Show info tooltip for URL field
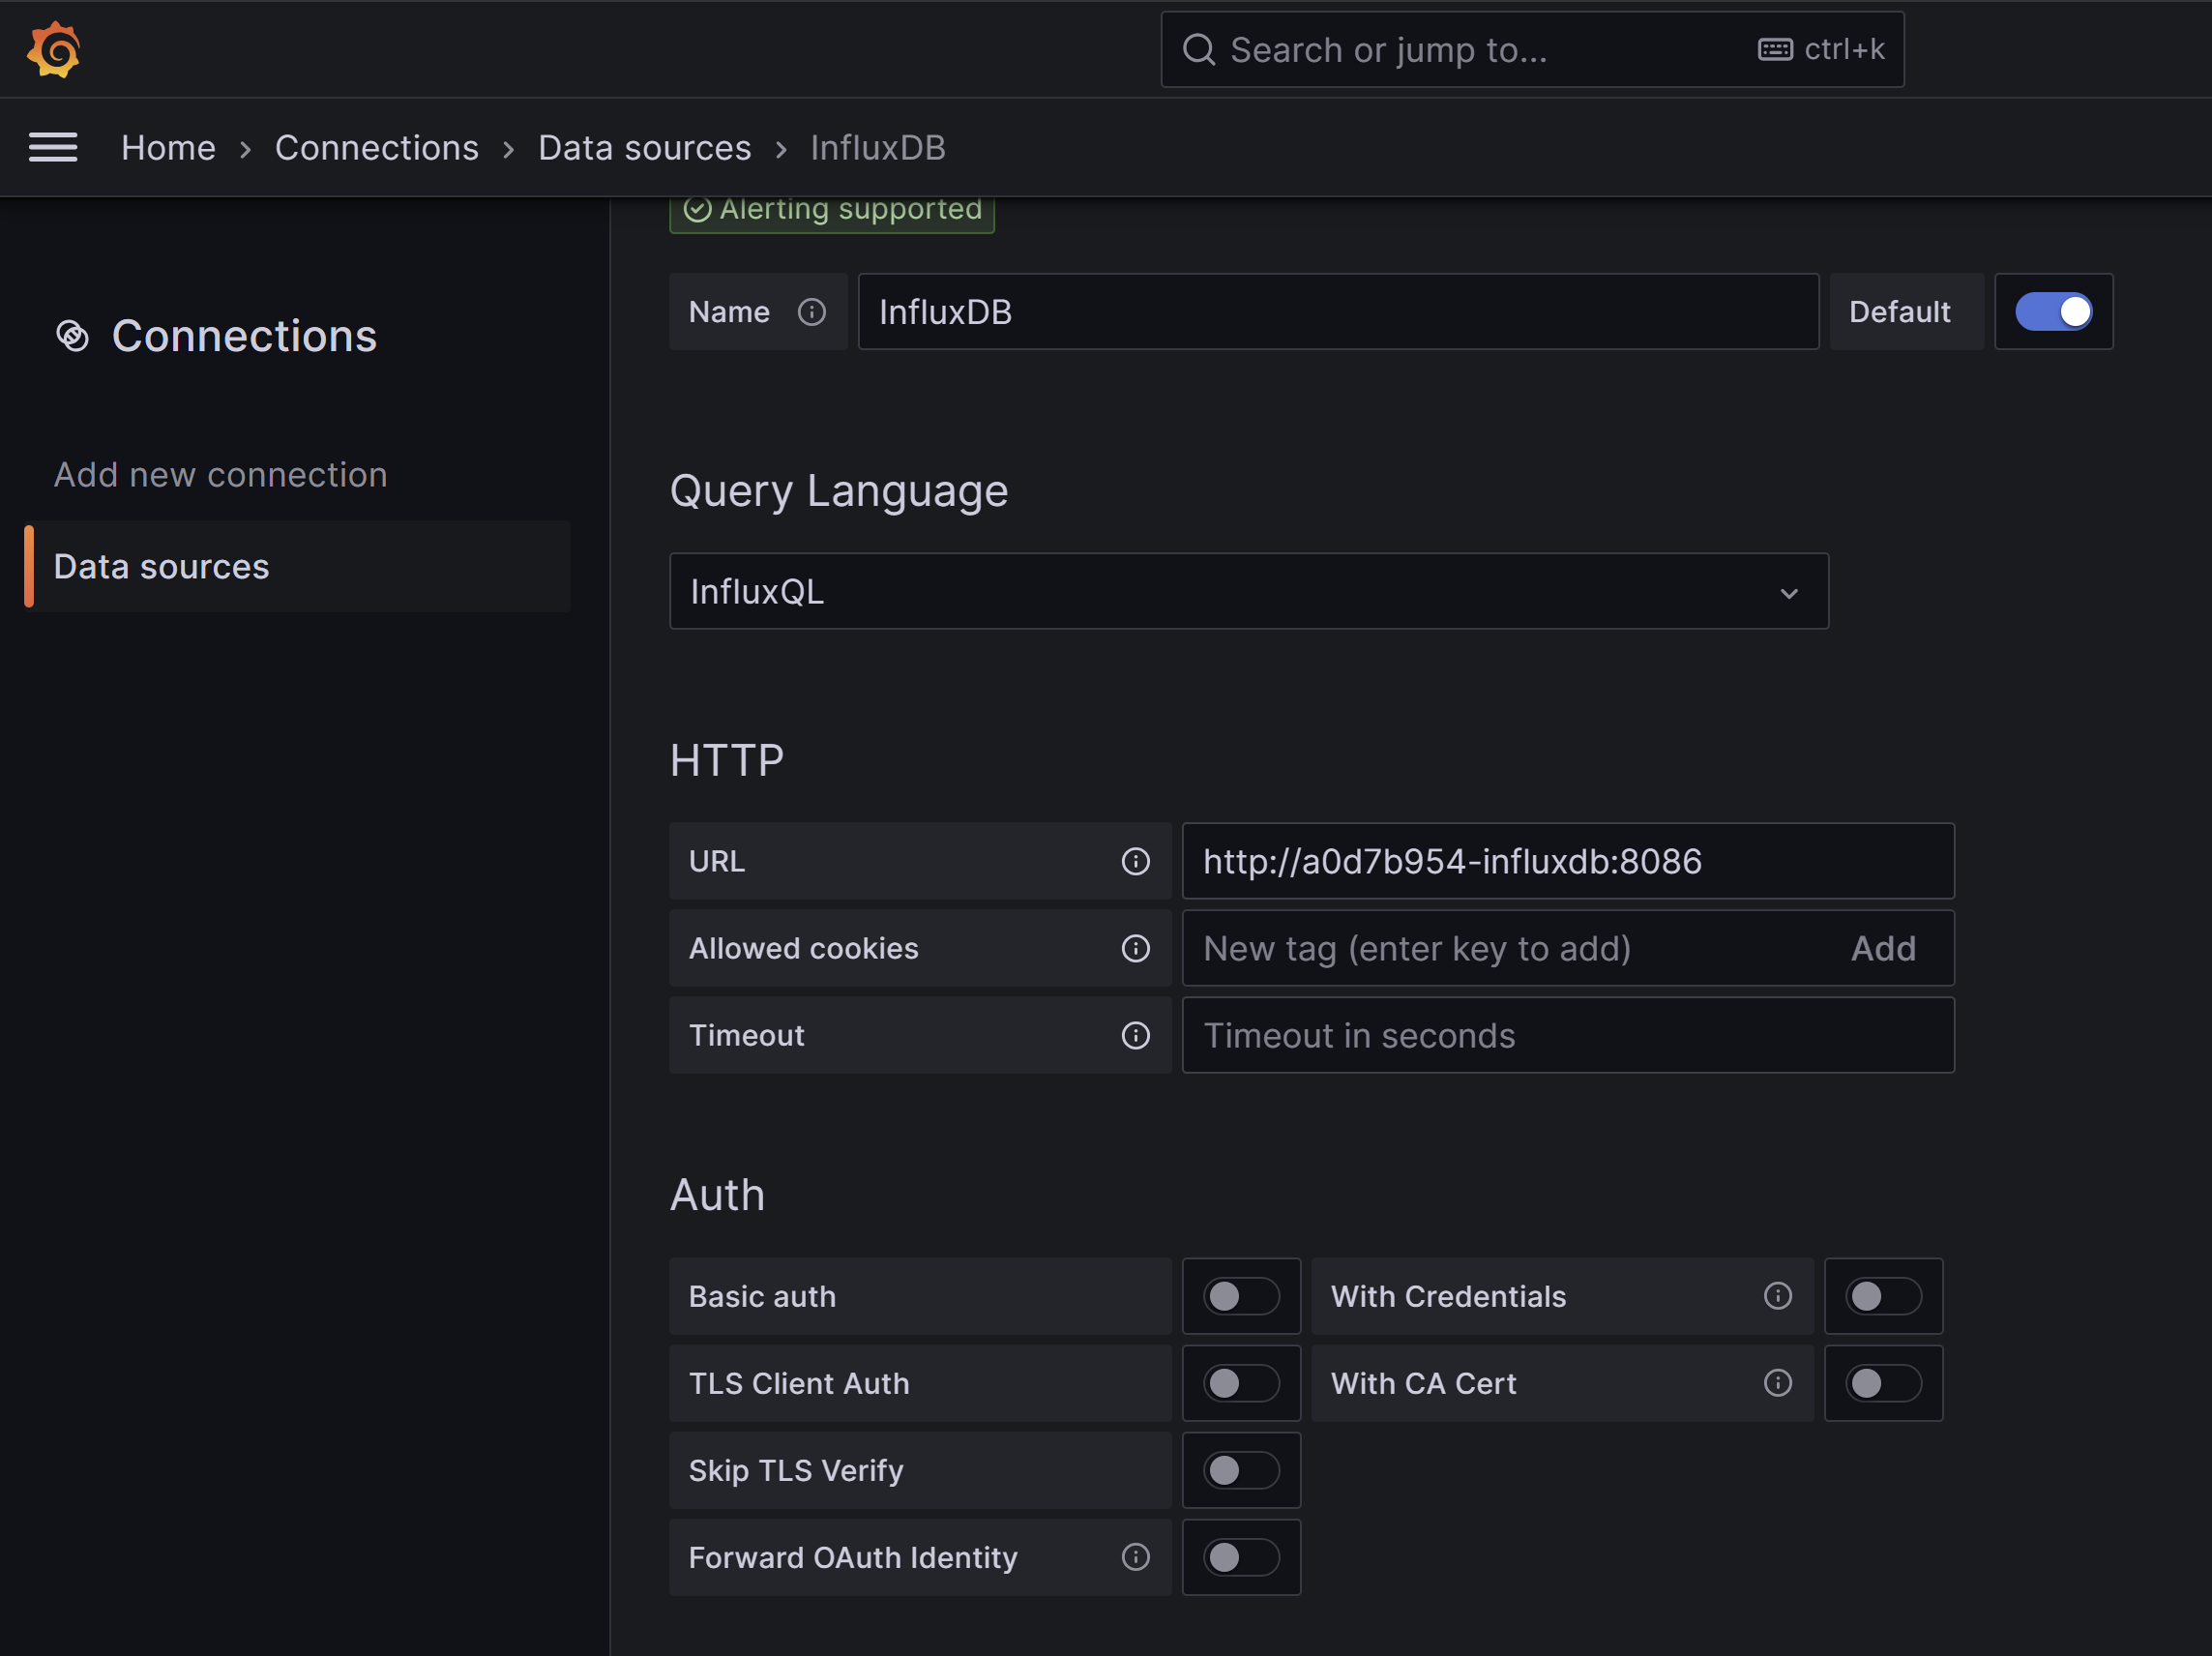Image resolution: width=2212 pixels, height=1656 pixels. (x=1136, y=861)
